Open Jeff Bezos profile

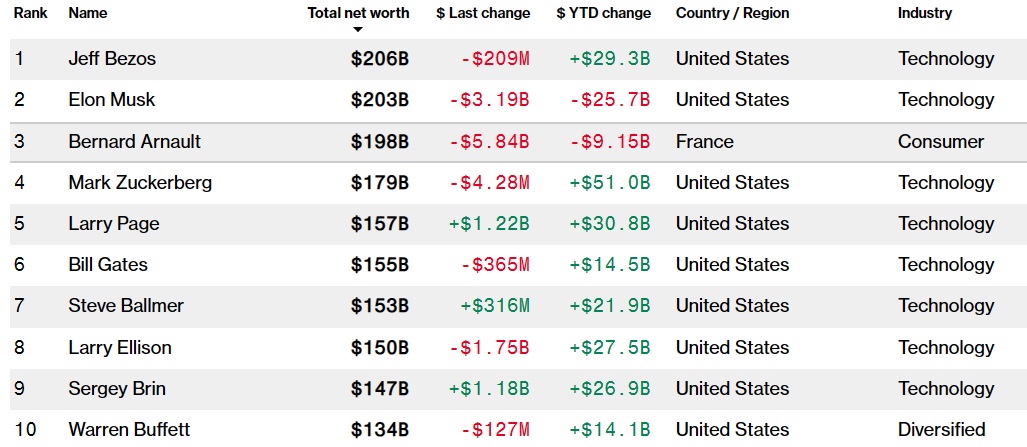pyautogui.click(x=112, y=59)
